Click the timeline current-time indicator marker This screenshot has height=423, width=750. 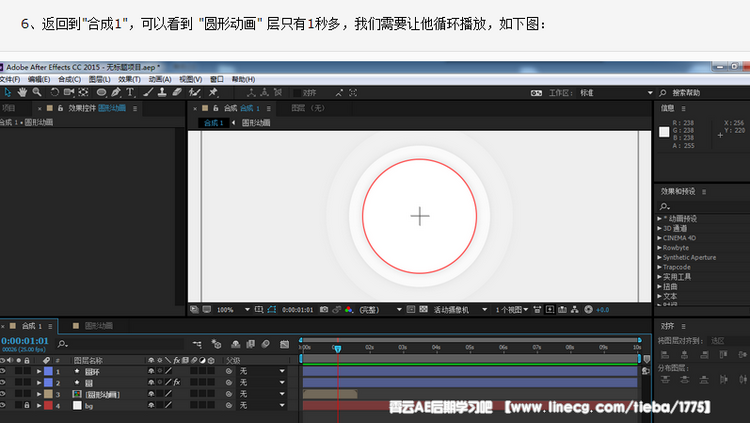[x=337, y=349]
